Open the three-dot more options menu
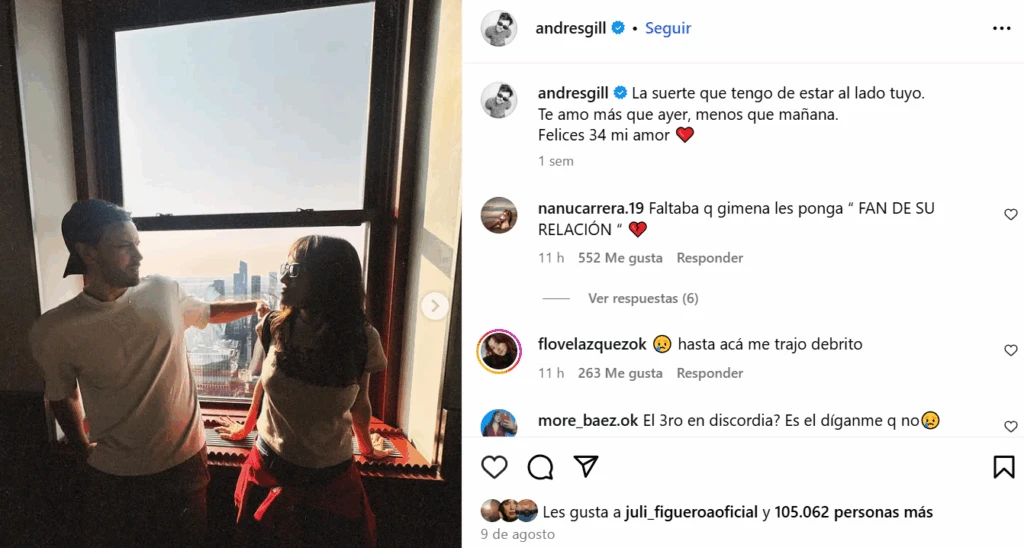This screenshot has width=1024, height=548. pyautogui.click(x=1001, y=28)
